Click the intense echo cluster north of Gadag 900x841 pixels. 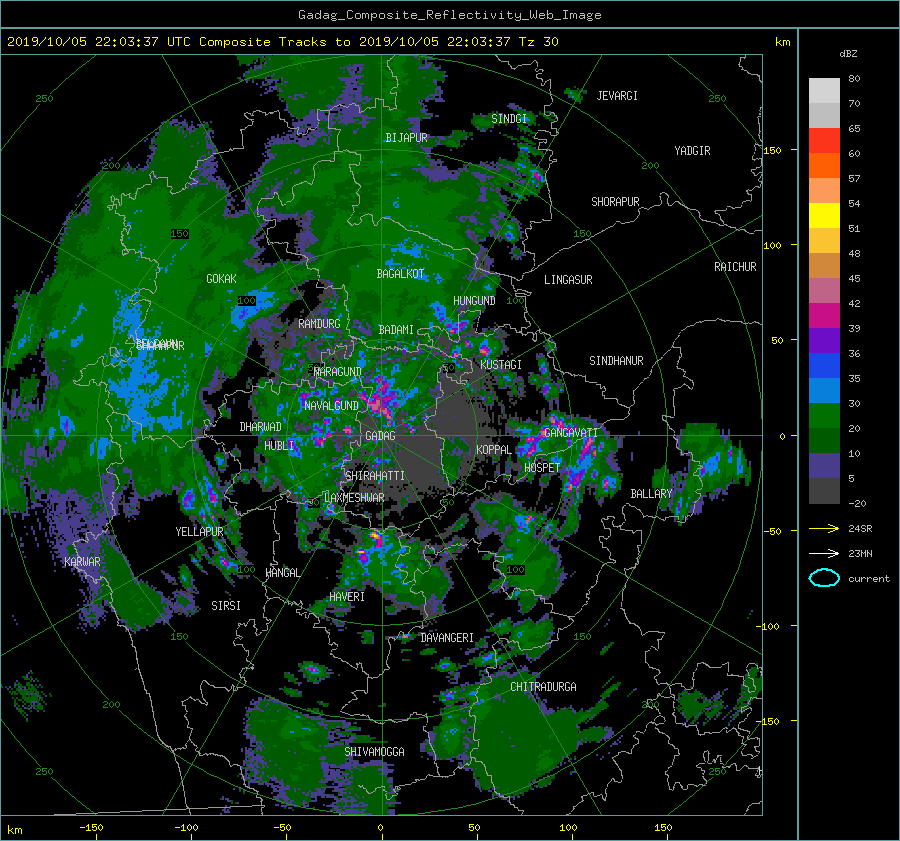click(380, 397)
